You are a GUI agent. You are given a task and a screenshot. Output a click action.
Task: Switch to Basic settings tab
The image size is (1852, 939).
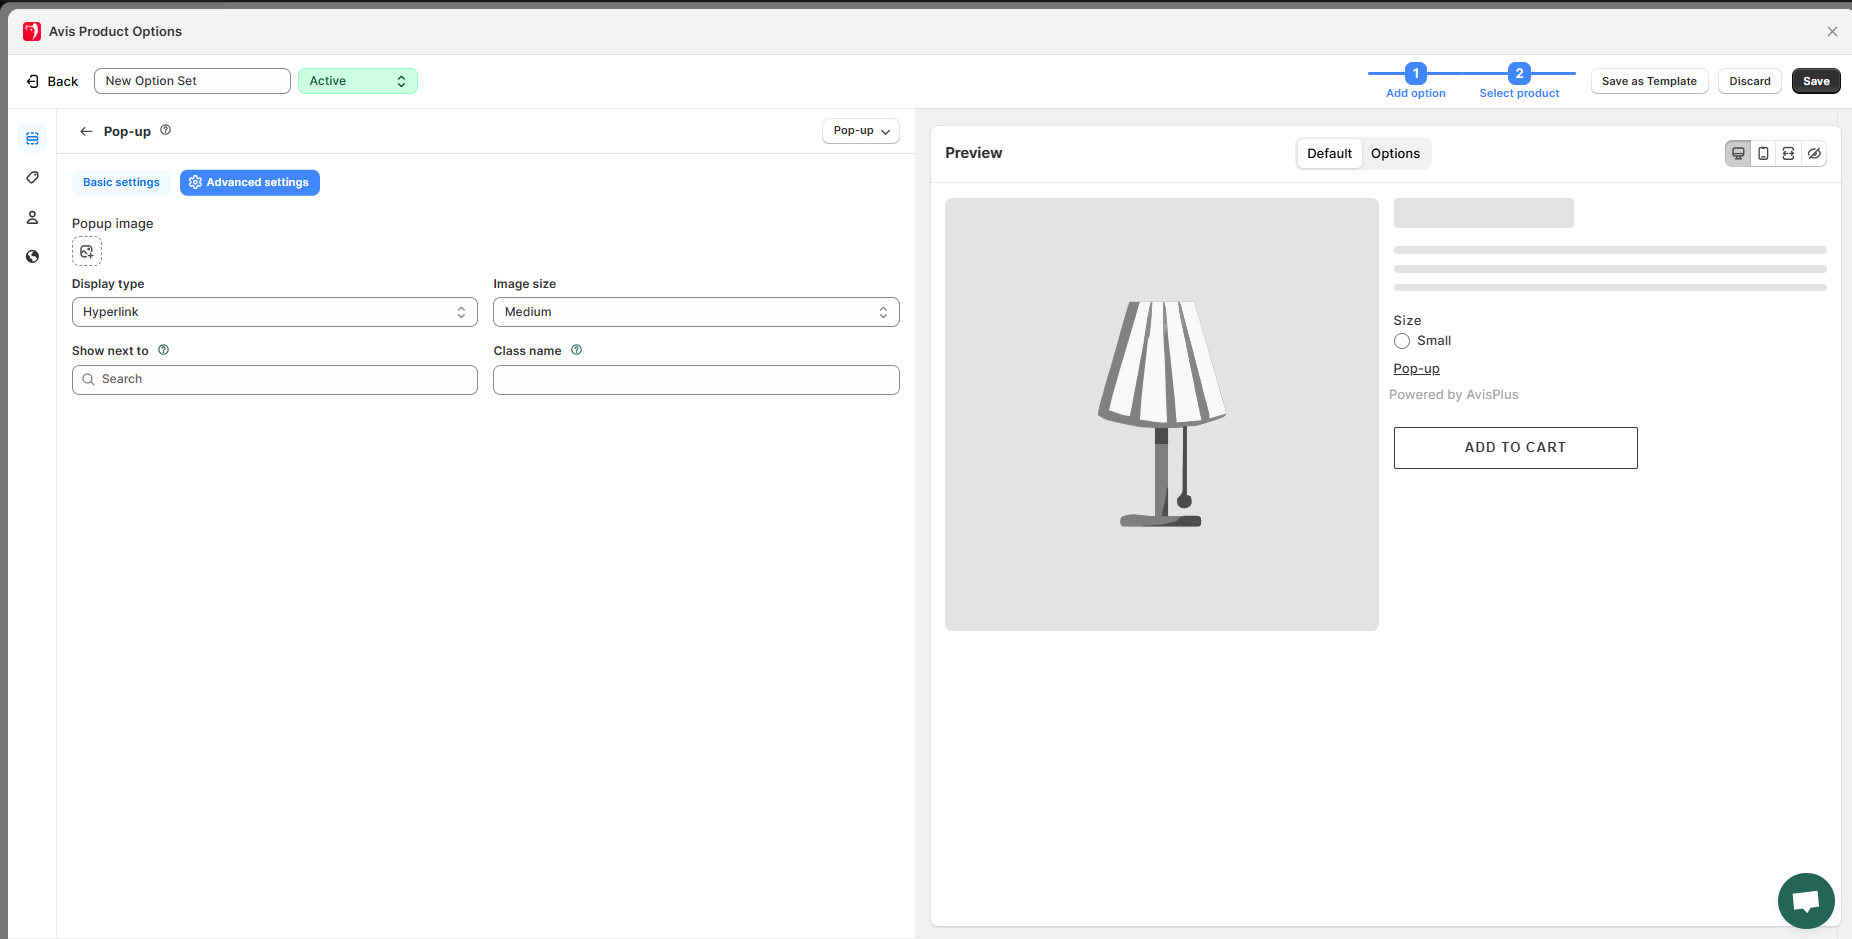[x=121, y=182]
